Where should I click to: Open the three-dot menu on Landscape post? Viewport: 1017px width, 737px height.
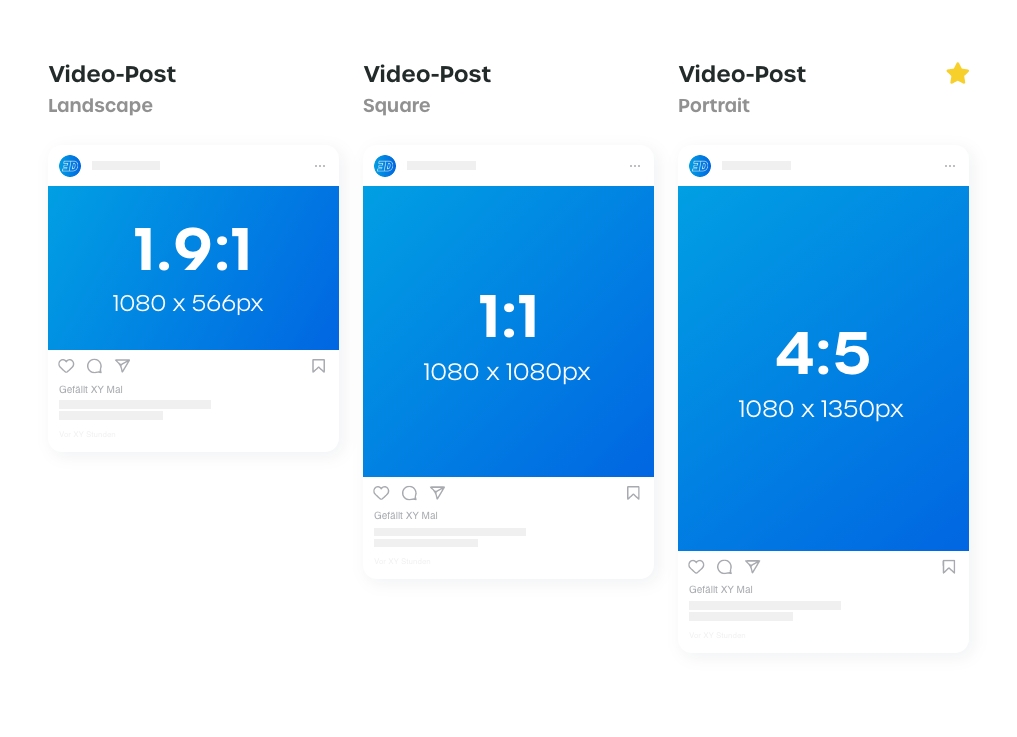[320, 166]
